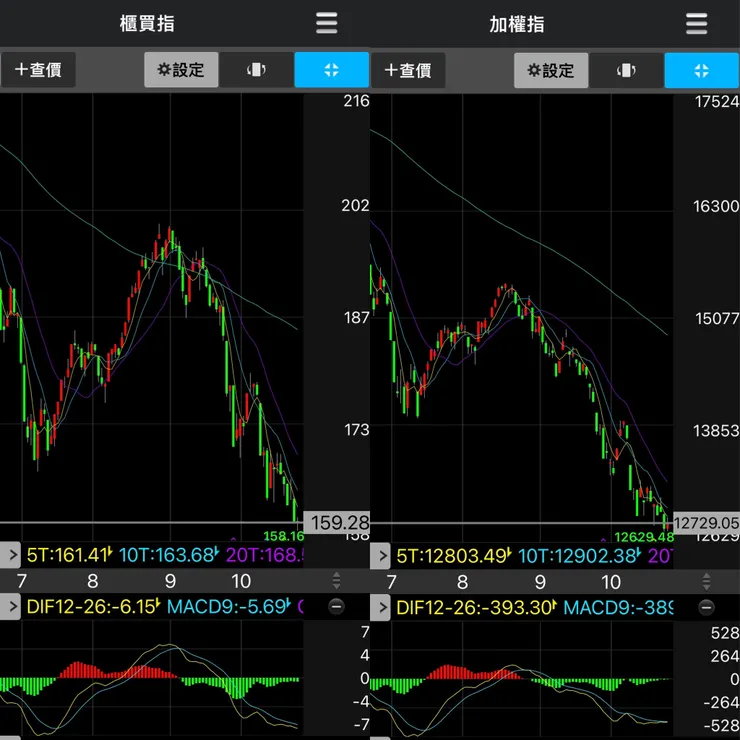Select MACD9:-5.69 indicator value
This screenshot has height=740, width=740.
tap(229, 606)
